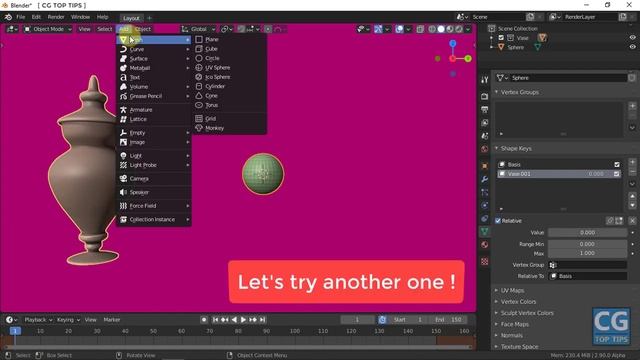Viewport: 640px width, 360px height.
Task: Click the blue Z axis gizmo
Action: click(x=453, y=43)
